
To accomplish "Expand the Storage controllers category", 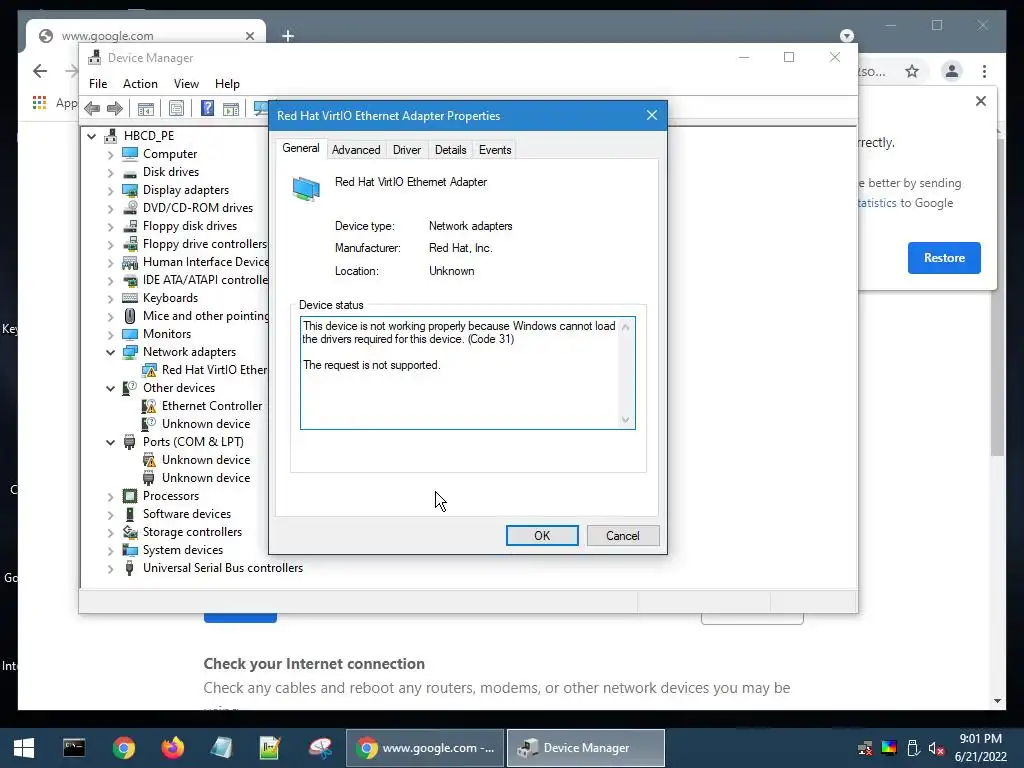I will [110, 533].
